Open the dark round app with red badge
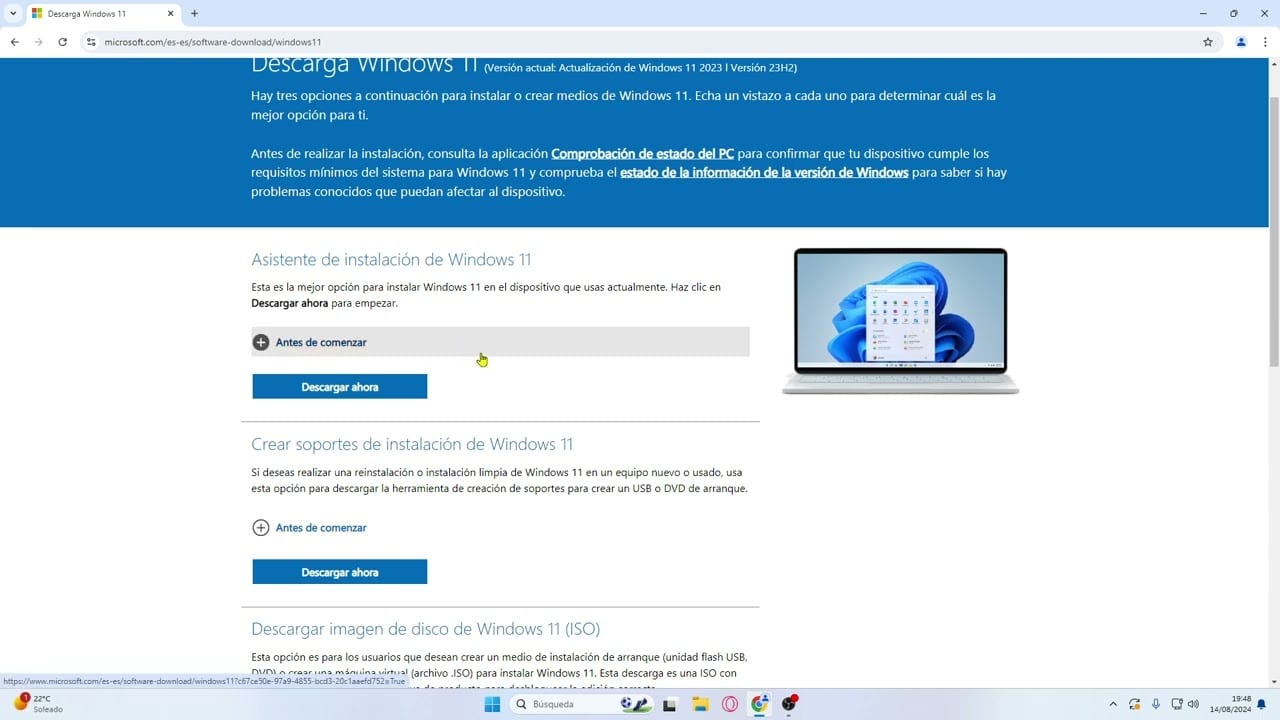The image size is (1280, 720). [790, 704]
